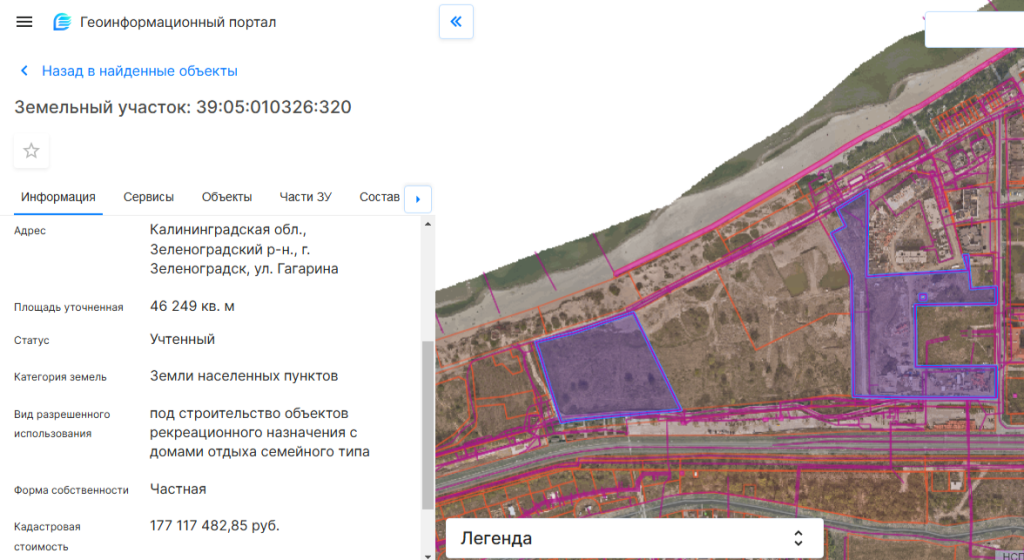
Task: Click the Геоинформационный портал logo icon
Action: 62,22
